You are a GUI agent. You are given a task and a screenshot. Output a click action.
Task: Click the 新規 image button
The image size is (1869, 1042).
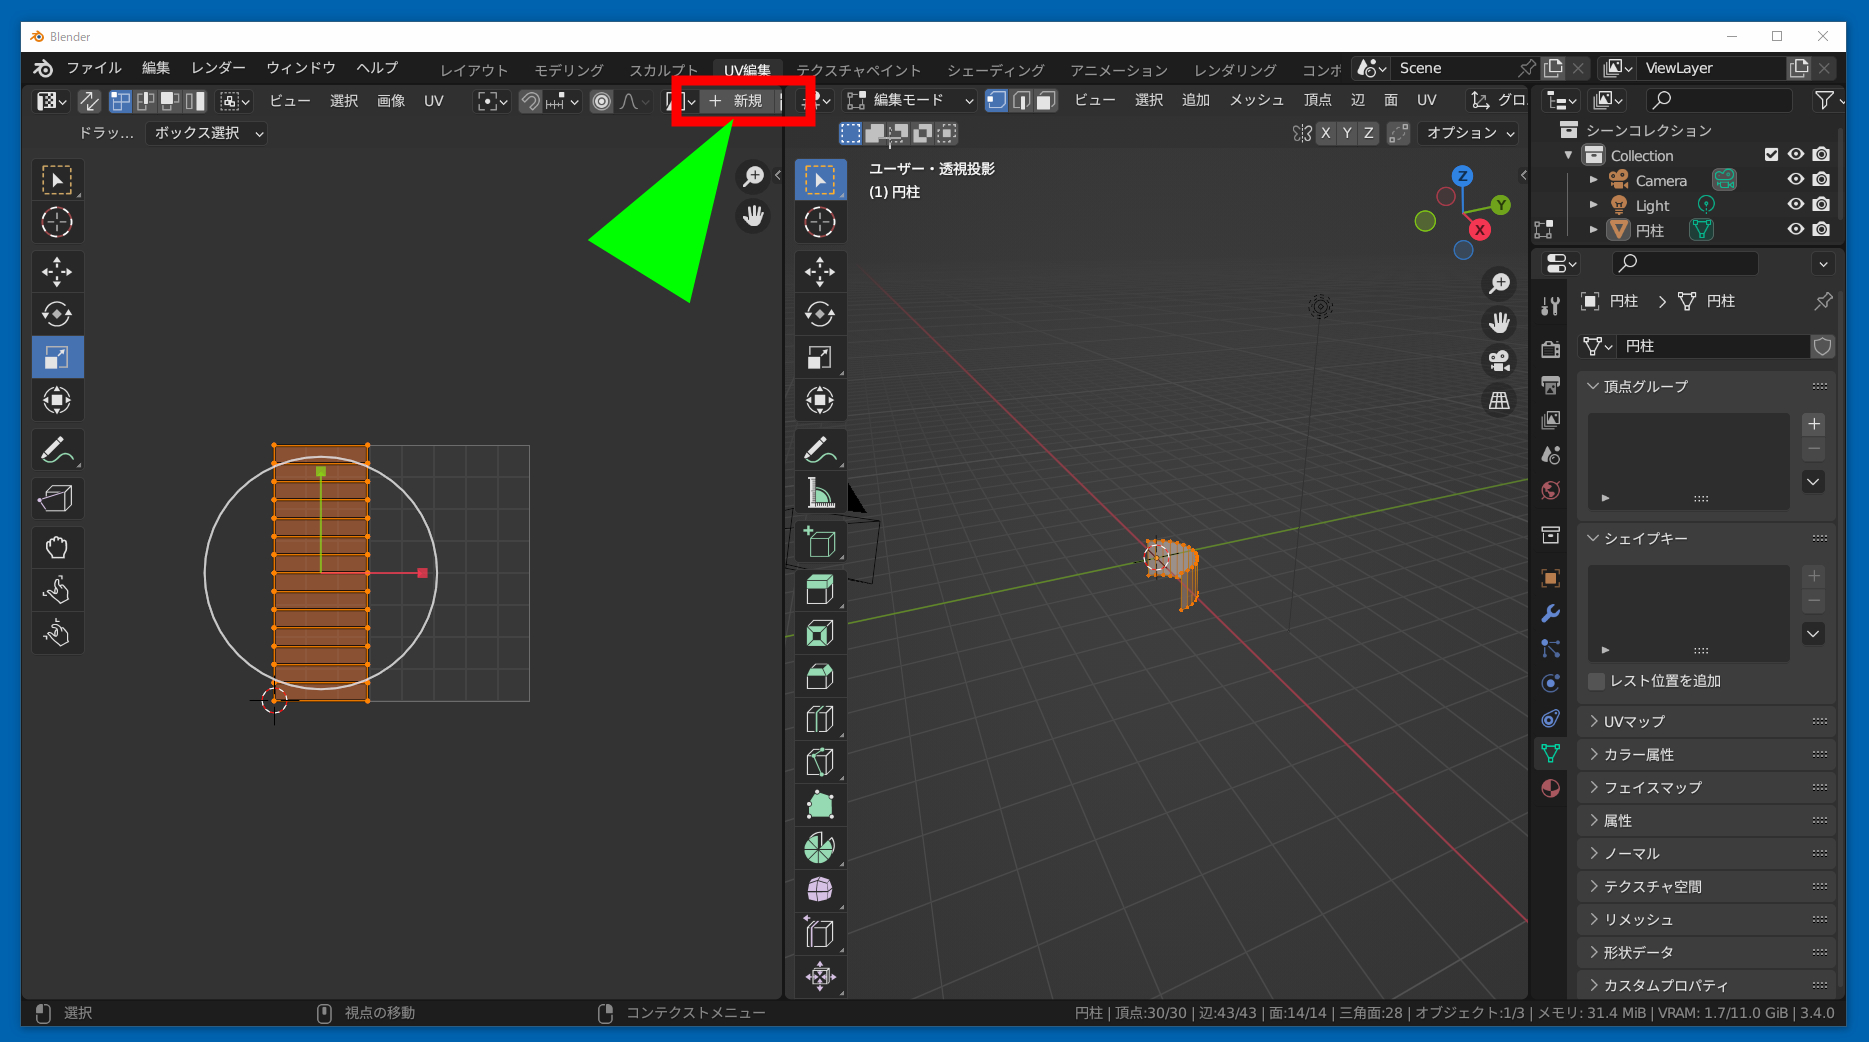pyautogui.click(x=738, y=101)
